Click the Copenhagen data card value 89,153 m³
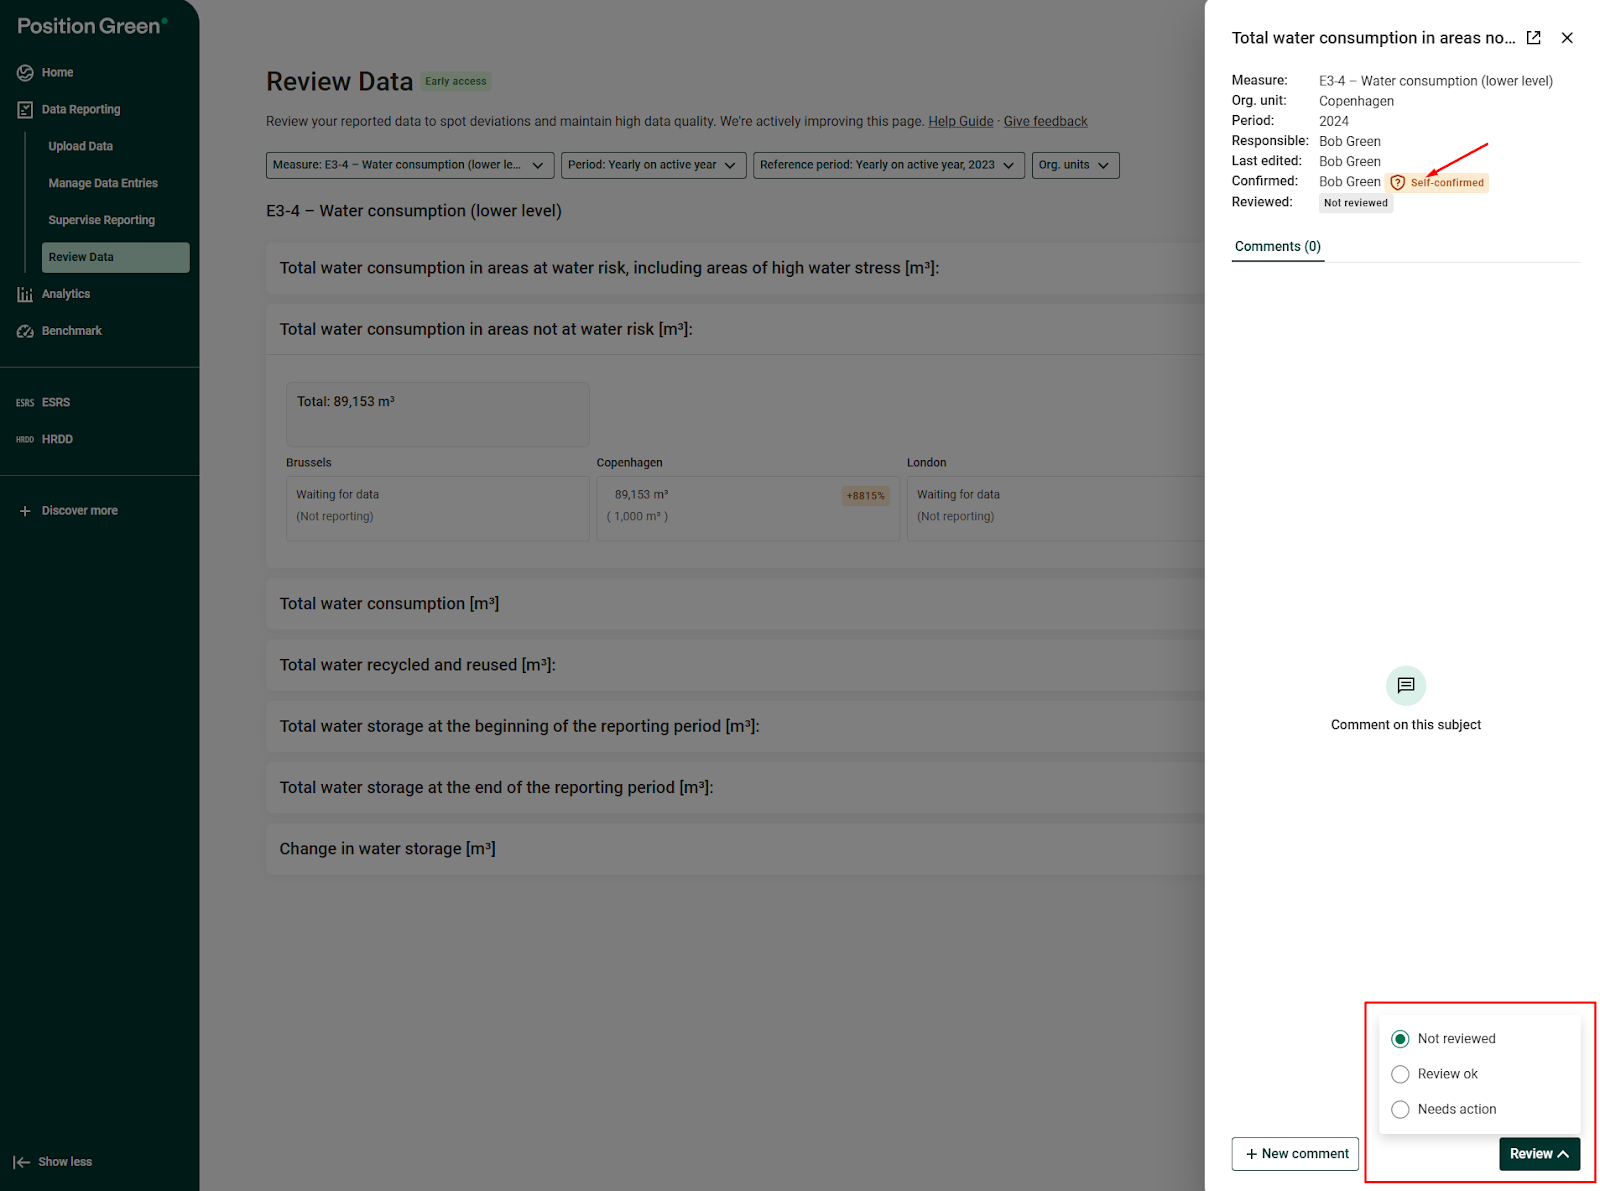Screen dimensions: 1600x1191 pos(641,495)
